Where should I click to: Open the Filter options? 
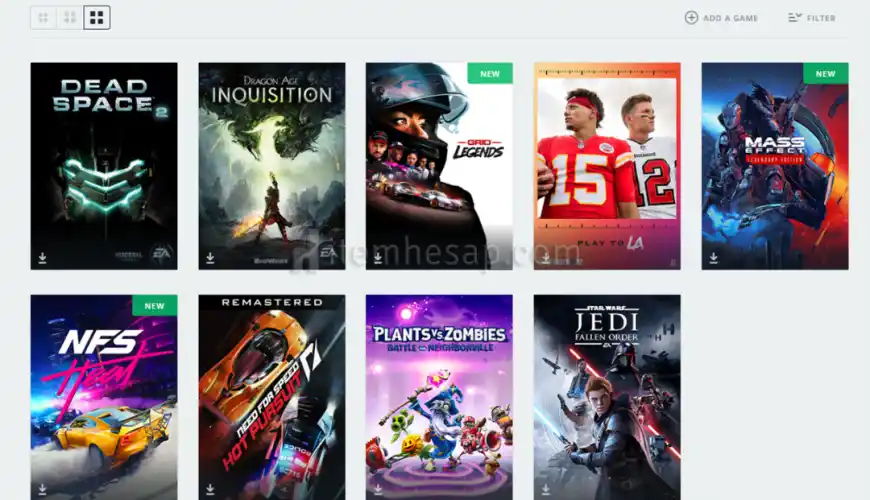coord(812,18)
